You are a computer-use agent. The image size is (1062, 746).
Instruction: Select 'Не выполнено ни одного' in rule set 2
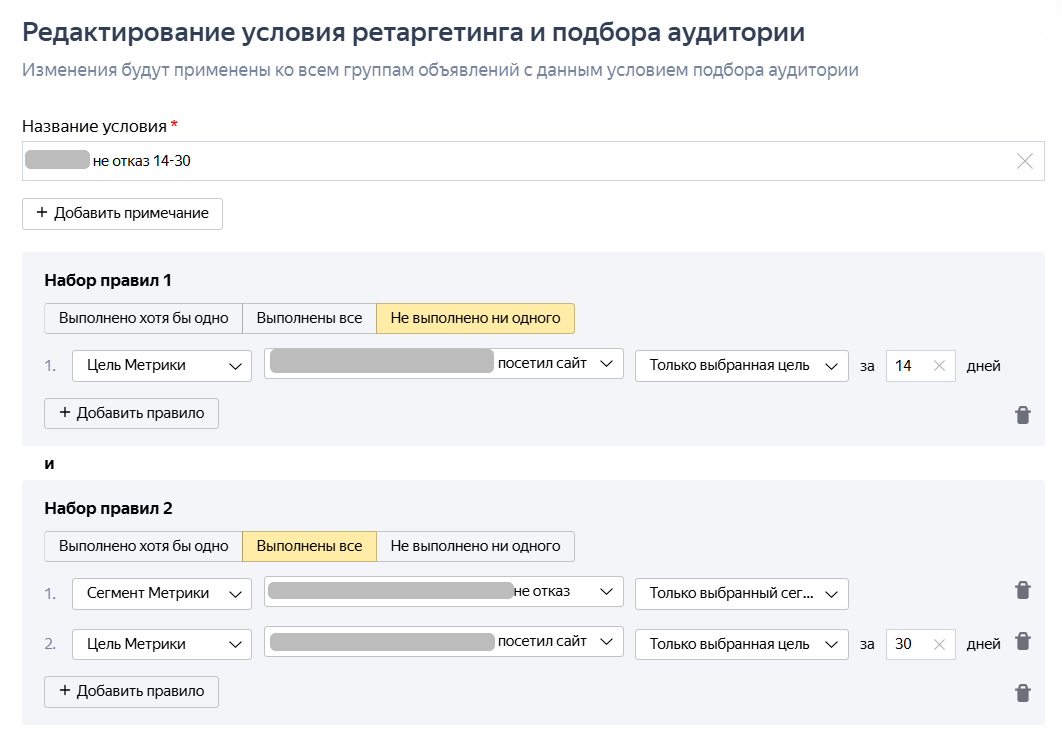(475, 546)
